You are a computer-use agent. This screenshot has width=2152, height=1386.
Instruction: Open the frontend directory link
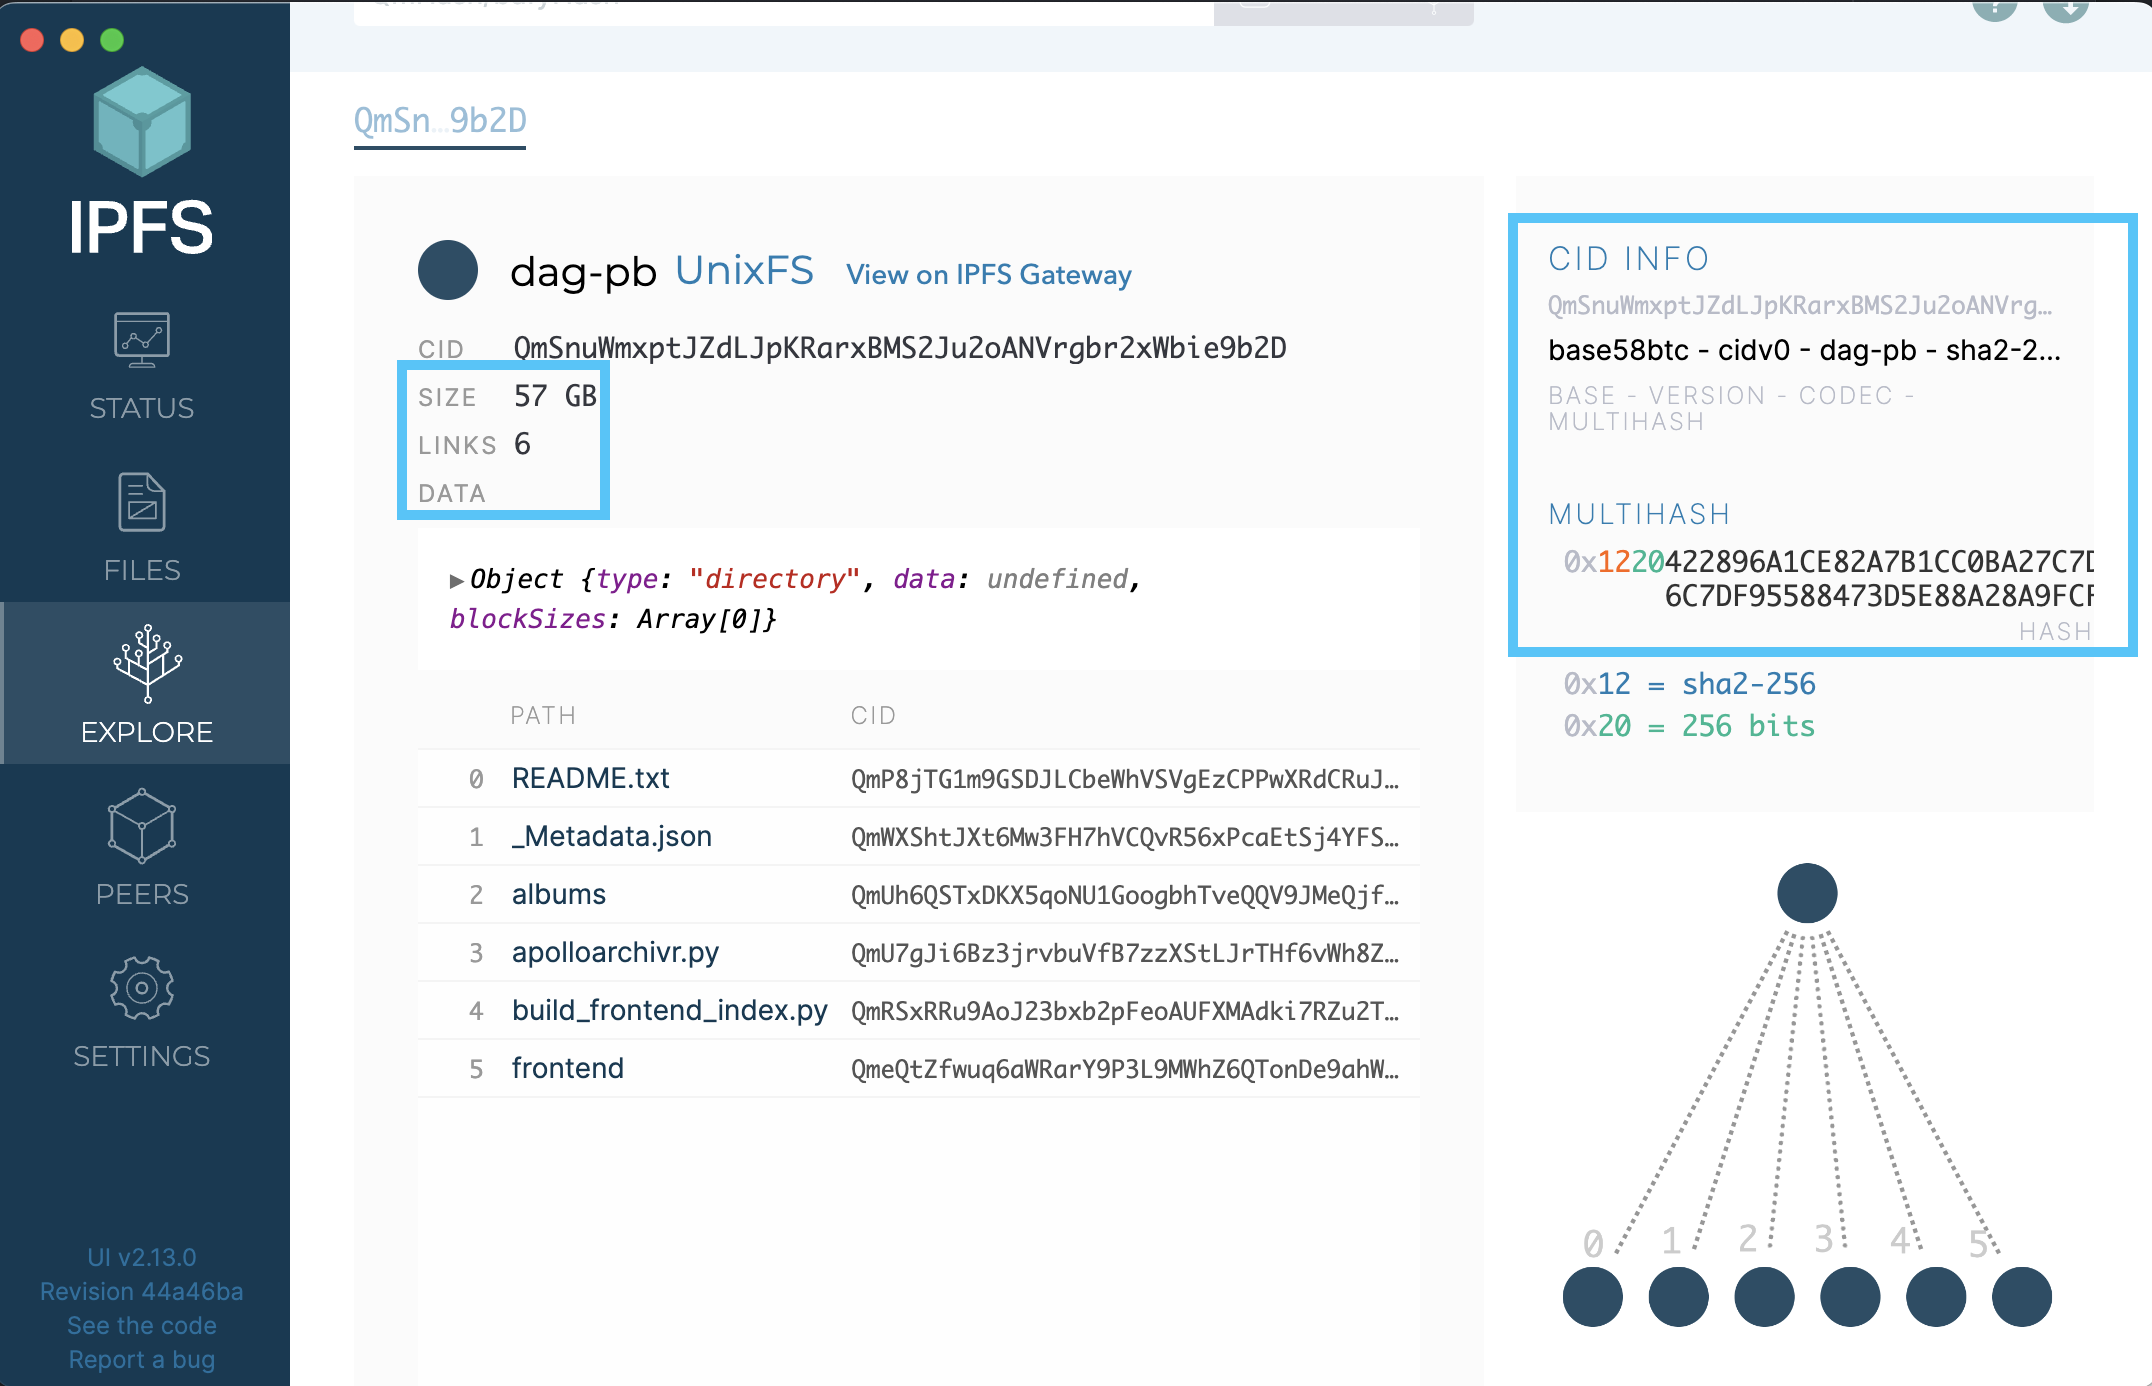(x=568, y=1068)
